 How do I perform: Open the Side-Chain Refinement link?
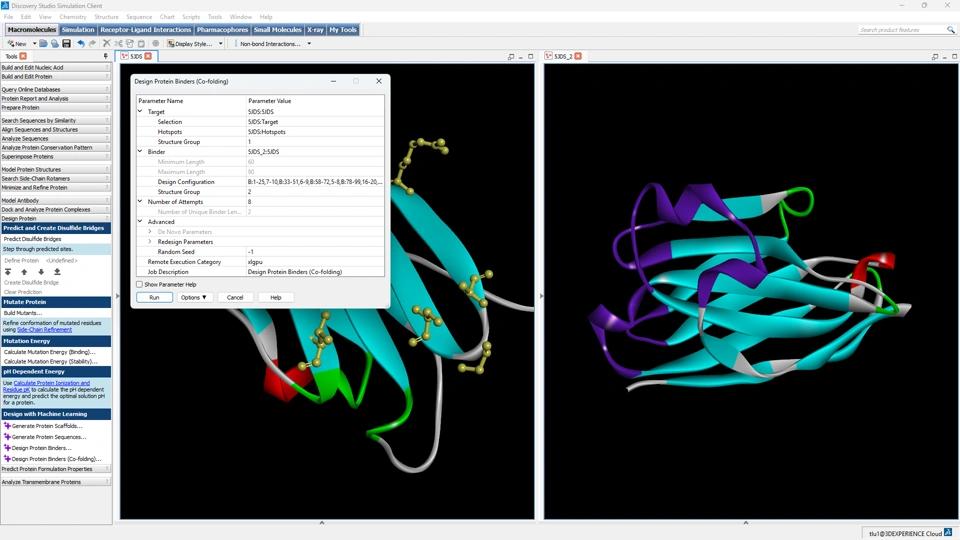[x=44, y=329]
